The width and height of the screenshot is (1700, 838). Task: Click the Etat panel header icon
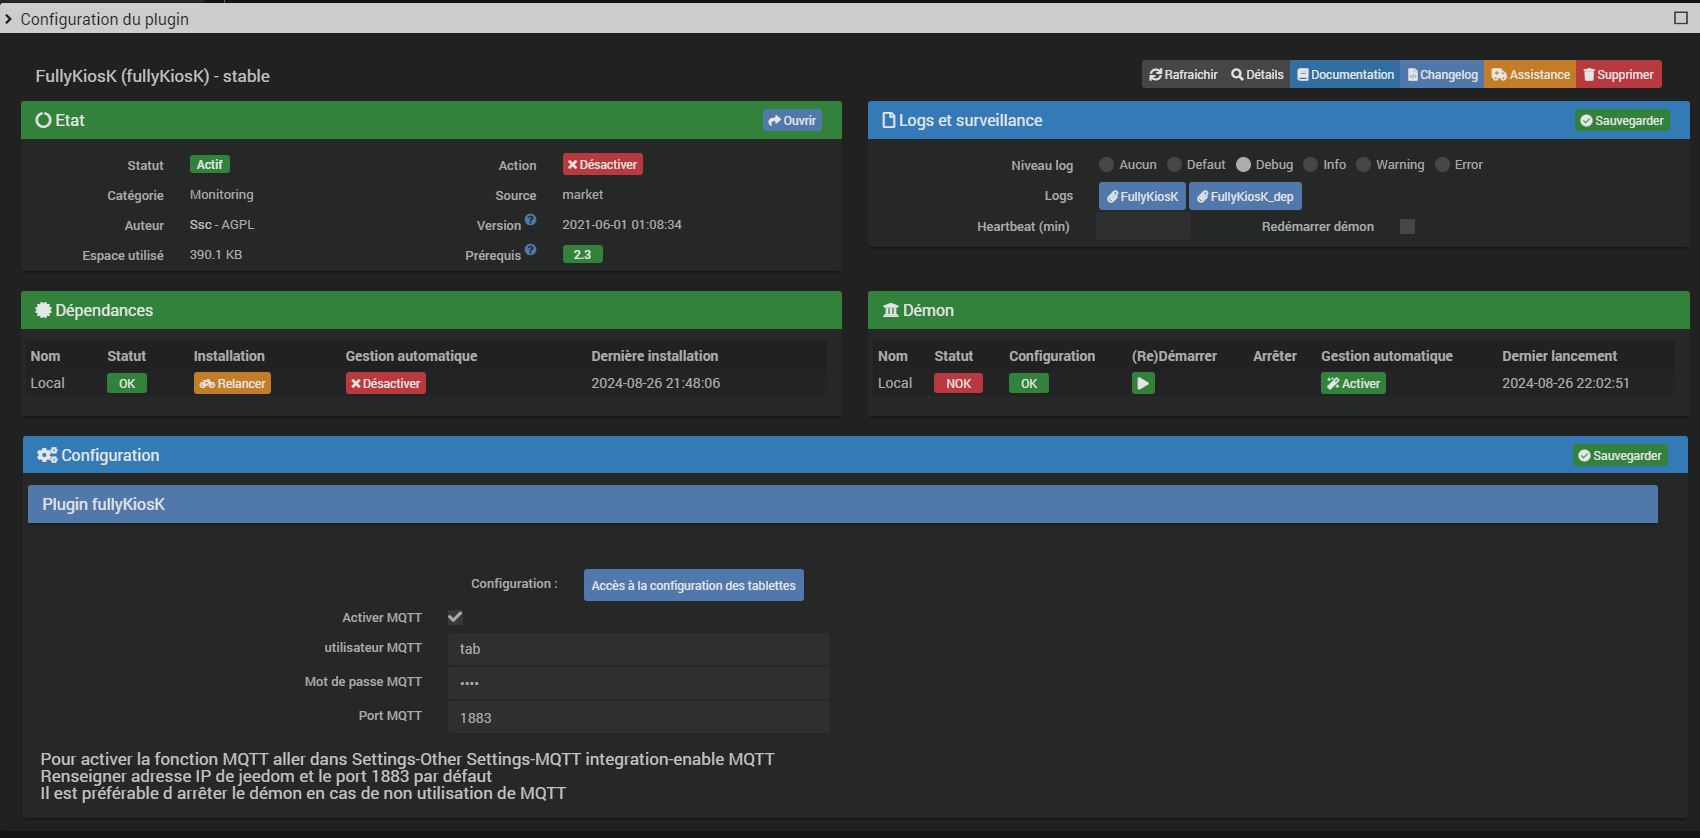pyautogui.click(x=43, y=120)
